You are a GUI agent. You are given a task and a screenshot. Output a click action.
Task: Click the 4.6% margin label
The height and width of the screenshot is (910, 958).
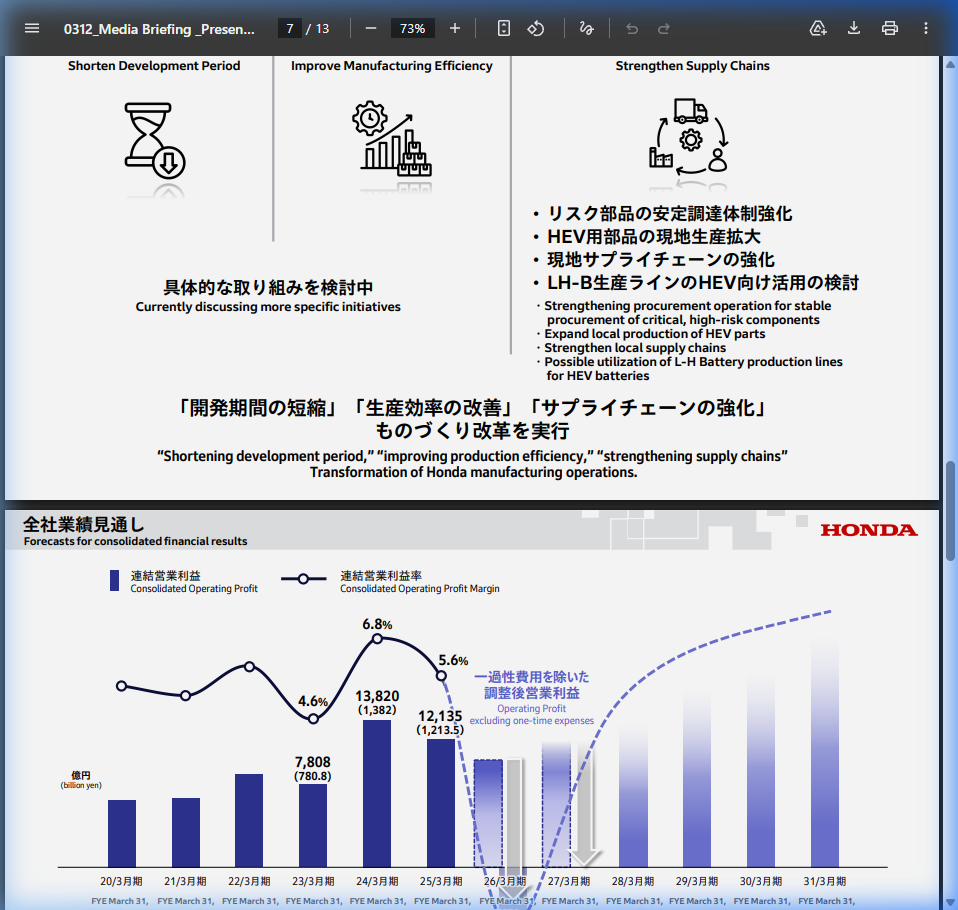coord(313,701)
